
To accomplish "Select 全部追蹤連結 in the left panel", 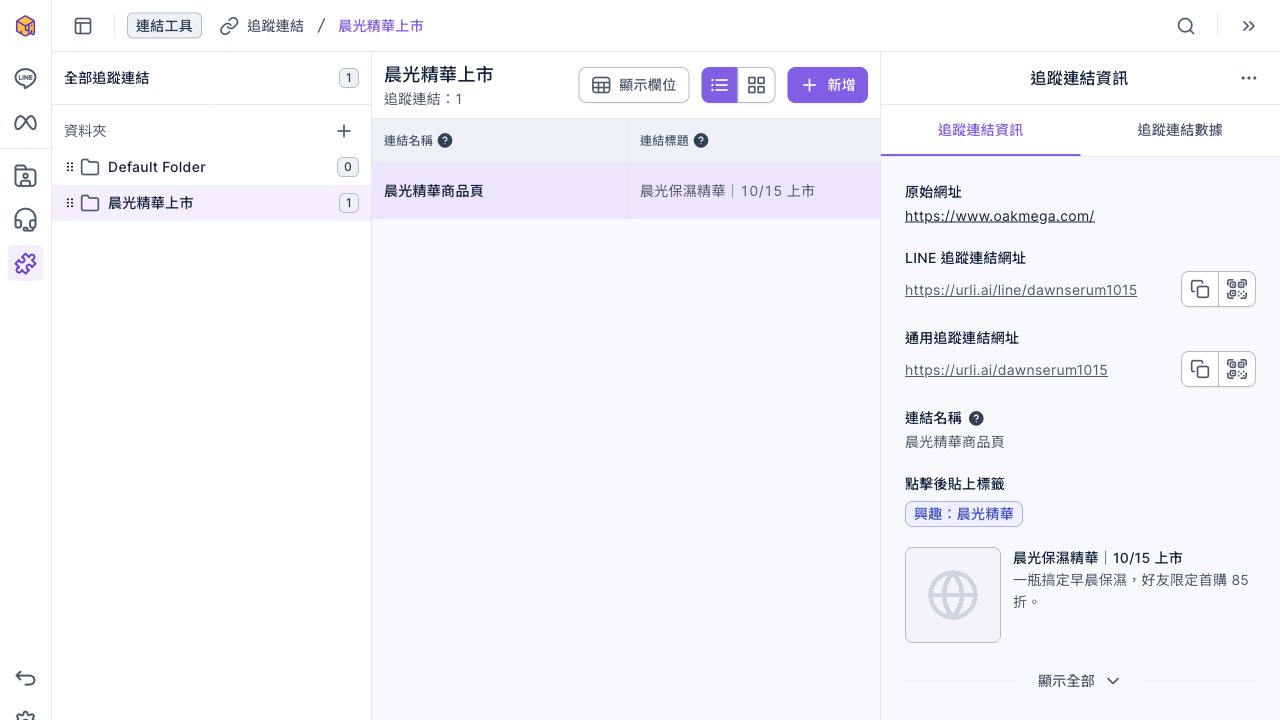I will point(211,78).
